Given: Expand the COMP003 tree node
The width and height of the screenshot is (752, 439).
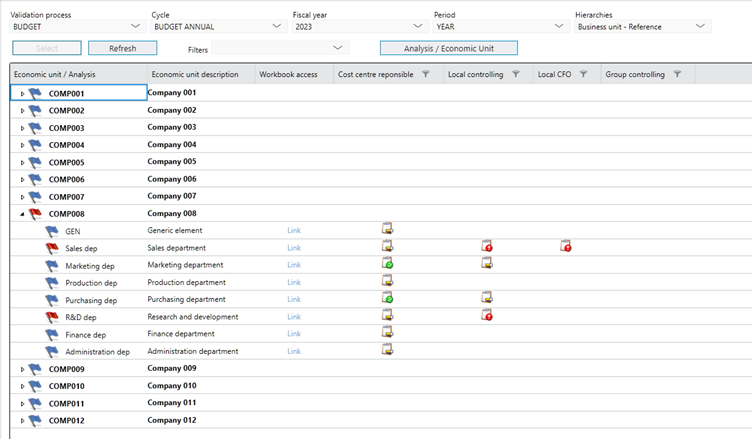Looking at the screenshot, I should 22,128.
